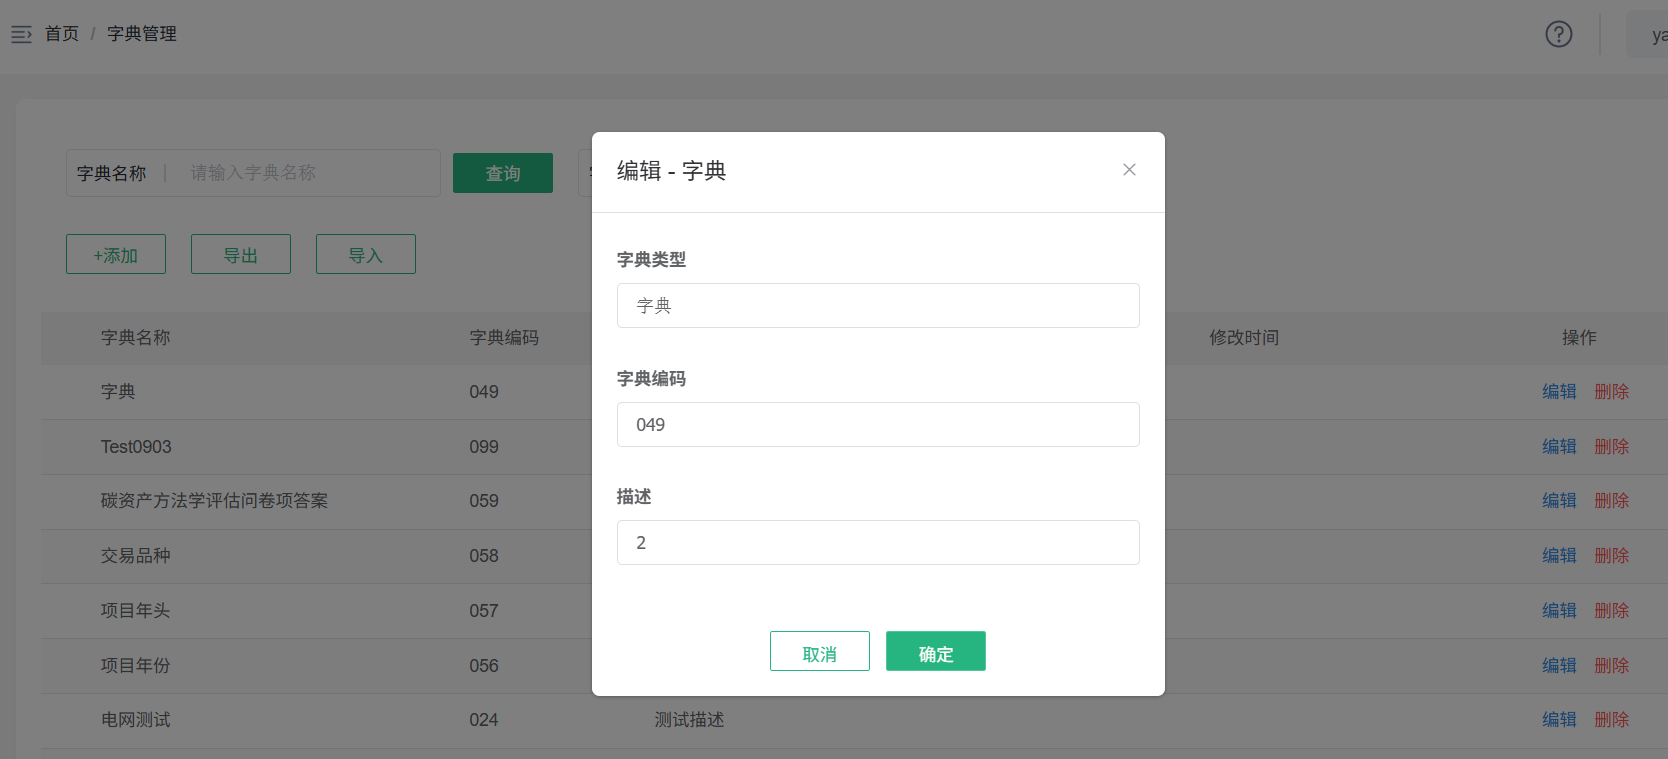The height and width of the screenshot is (759, 1668).
Task: Delete the 交易品种 row
Action: click(1612, 555)
